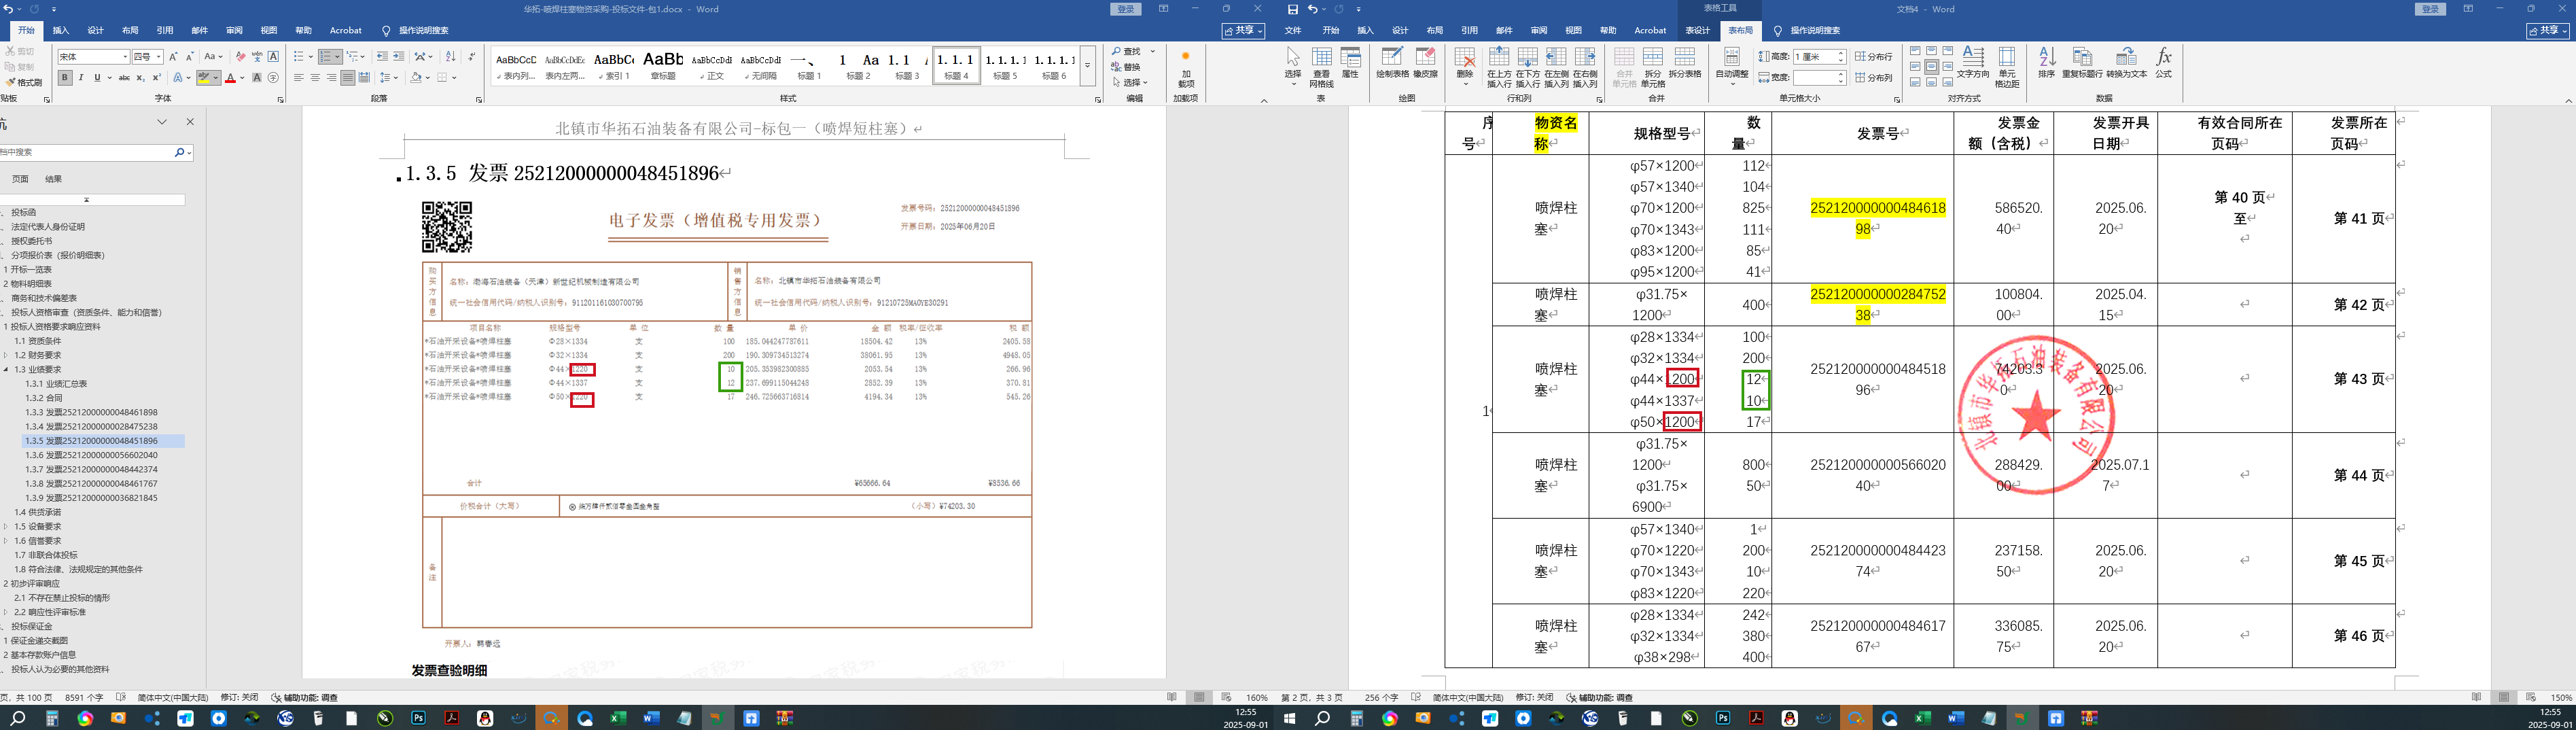Image resolution: width=2576 pixels, height=730 pixels.
Task: Click the 文字方向 text direction icon
Action: tap(1973, 63)
